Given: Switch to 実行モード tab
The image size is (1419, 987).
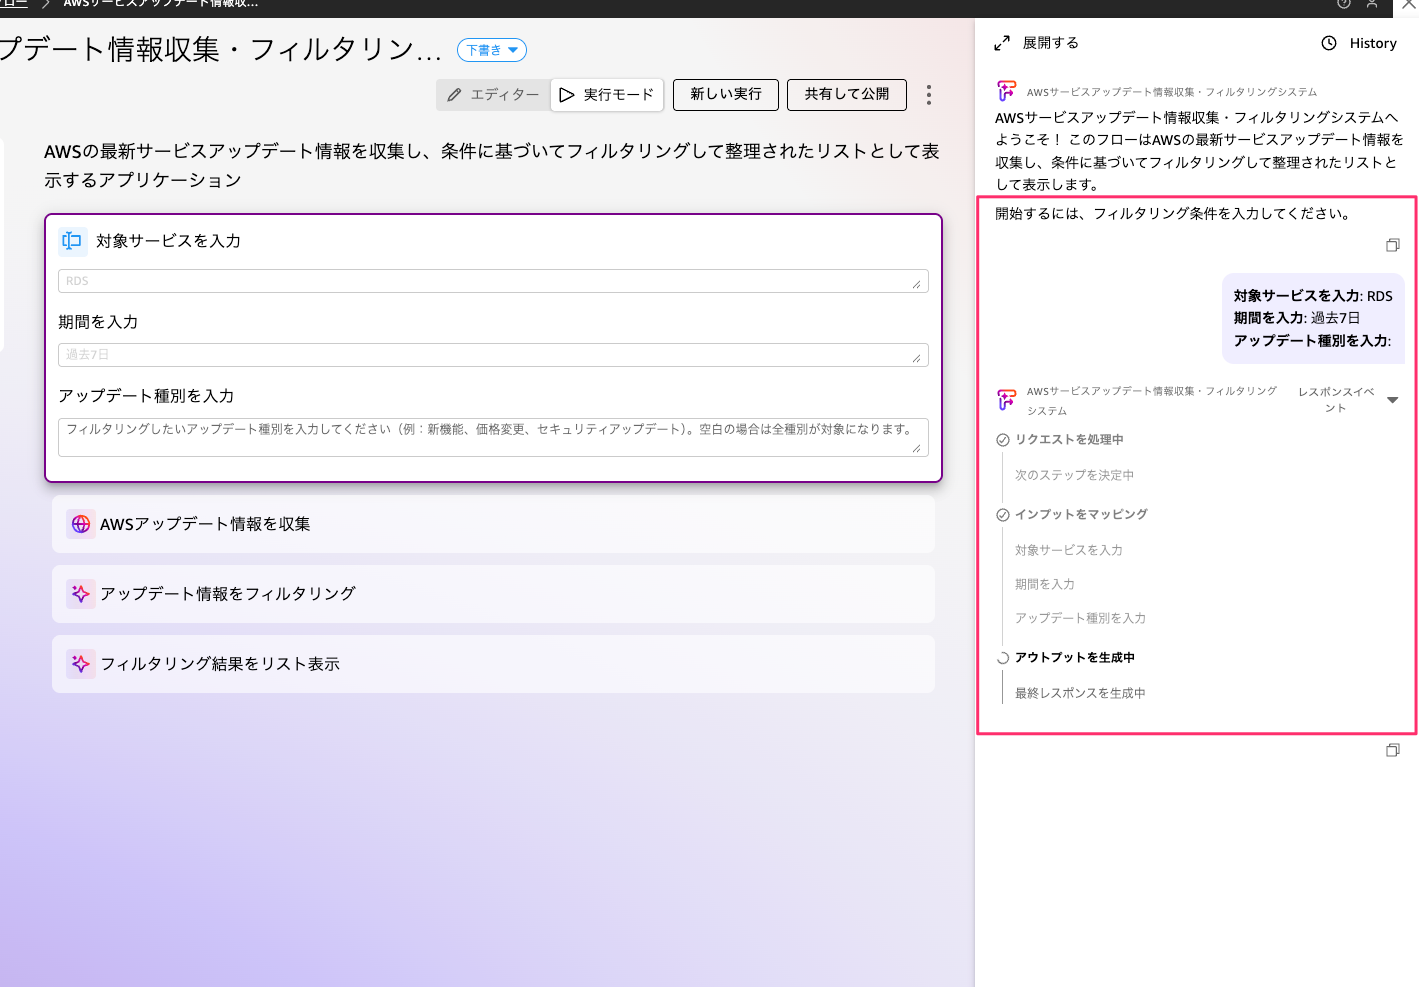Looking at the screenshot, I should tap(607, 95).
